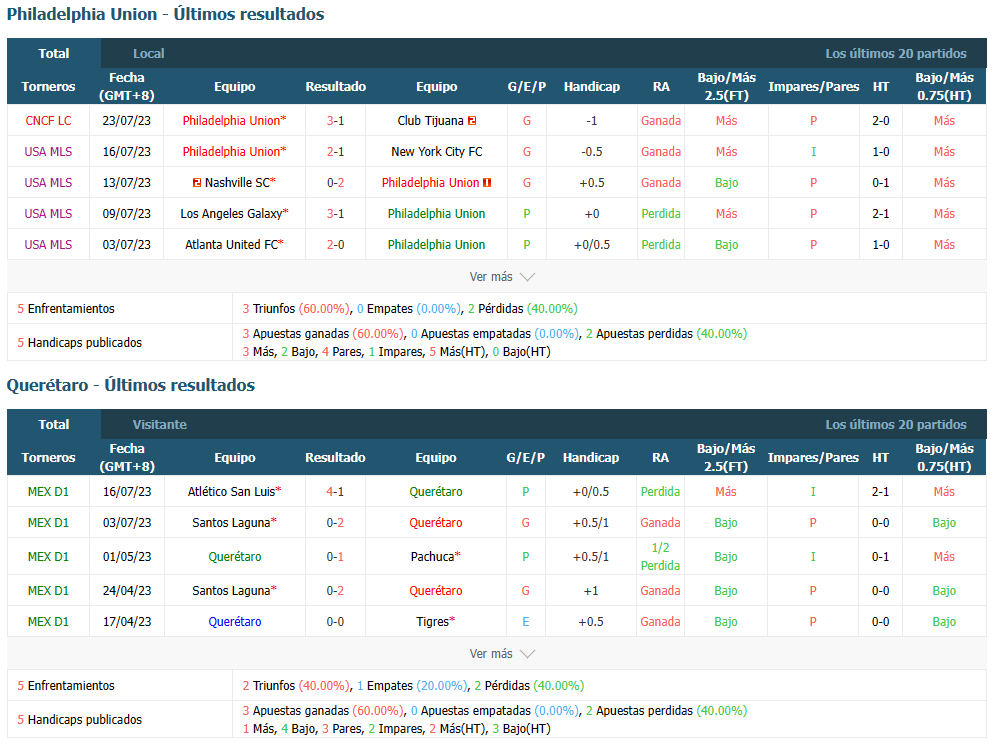Viewport: 993px width, 745px height.
Task: Open the 0-1 result of the Pachuca match
Action: click(335, 557)
